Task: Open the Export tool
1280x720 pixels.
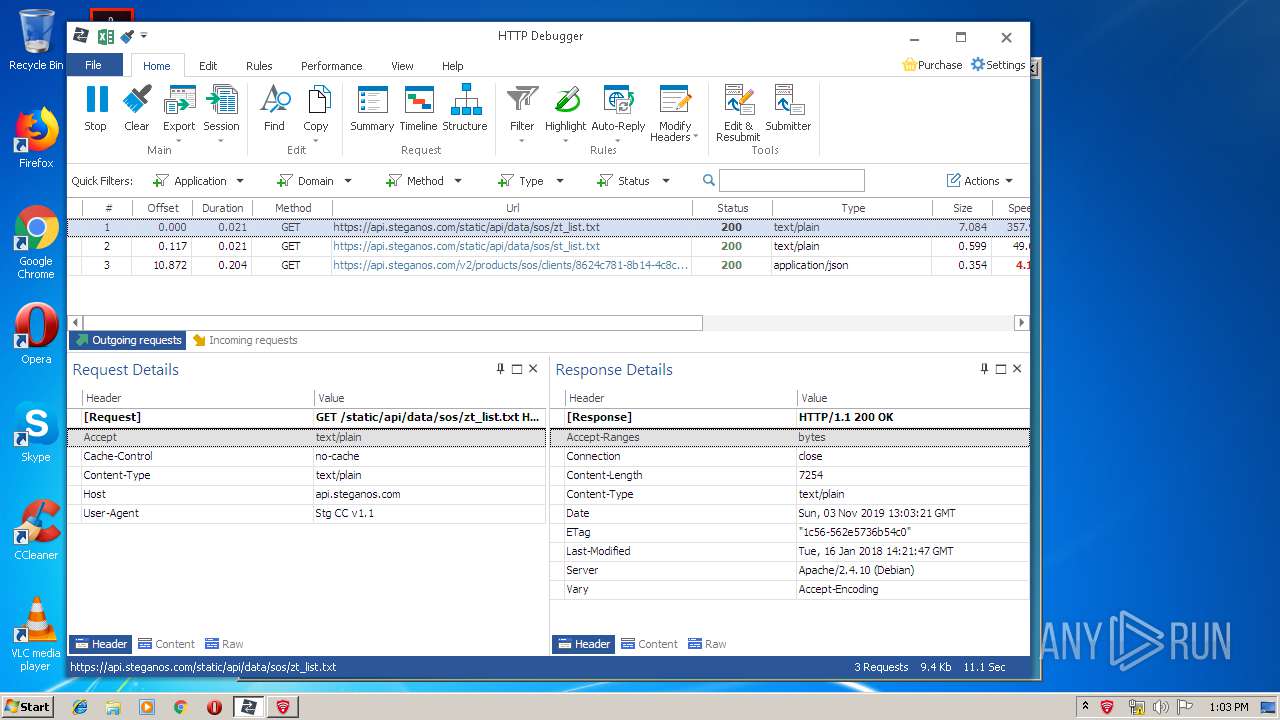Action: click(x=179, y=114)
